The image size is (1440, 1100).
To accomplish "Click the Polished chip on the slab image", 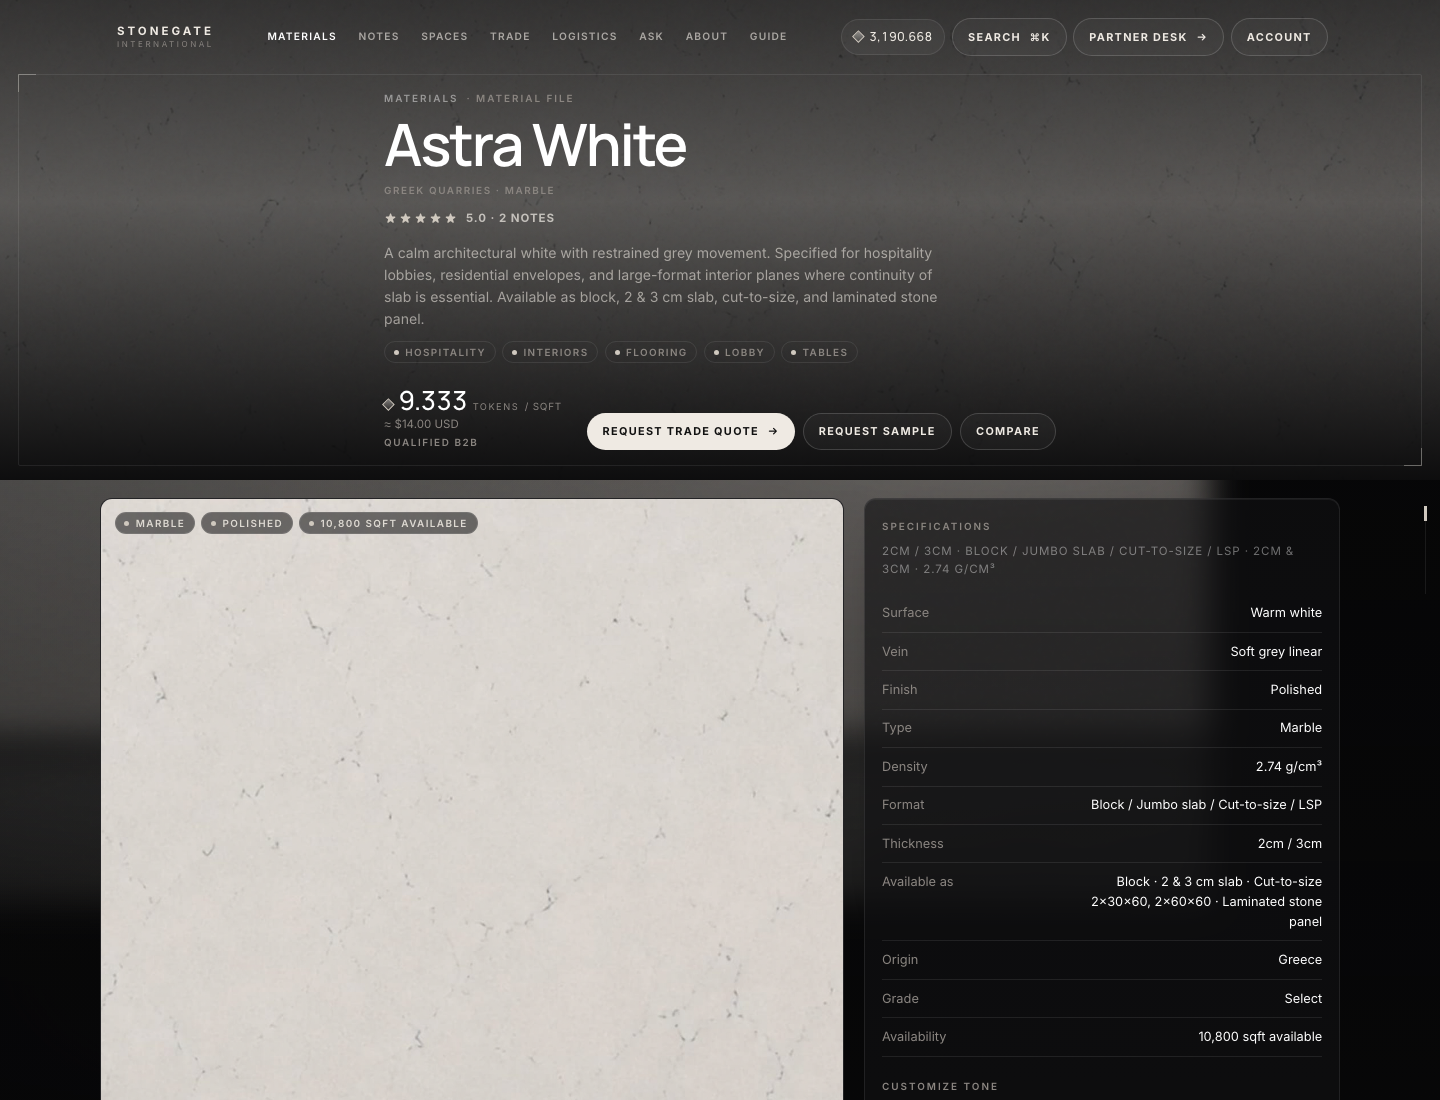I will coord(247,523).
